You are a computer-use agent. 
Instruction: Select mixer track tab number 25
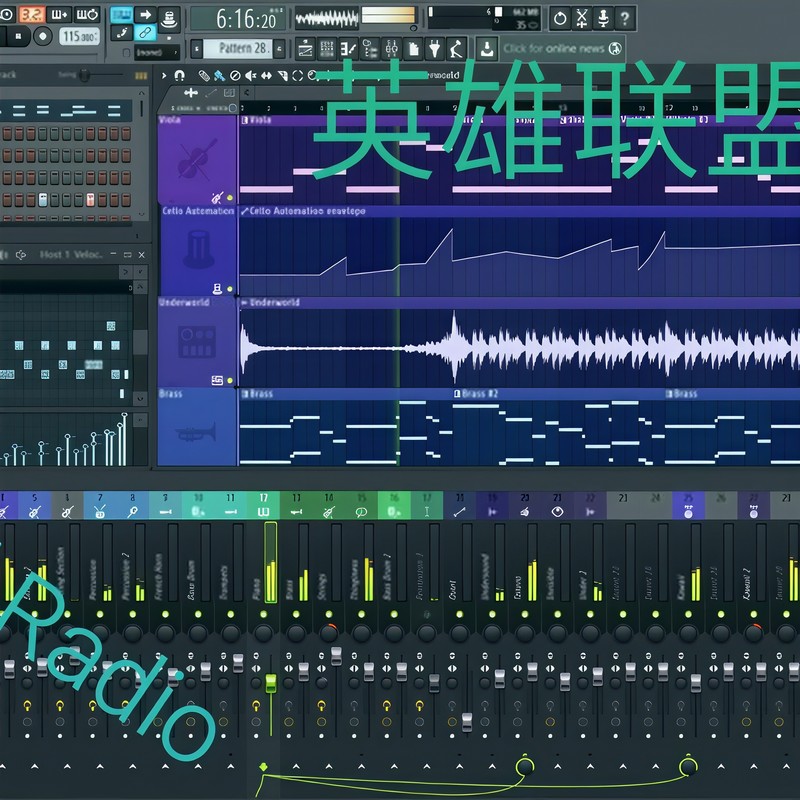point(688,505)
